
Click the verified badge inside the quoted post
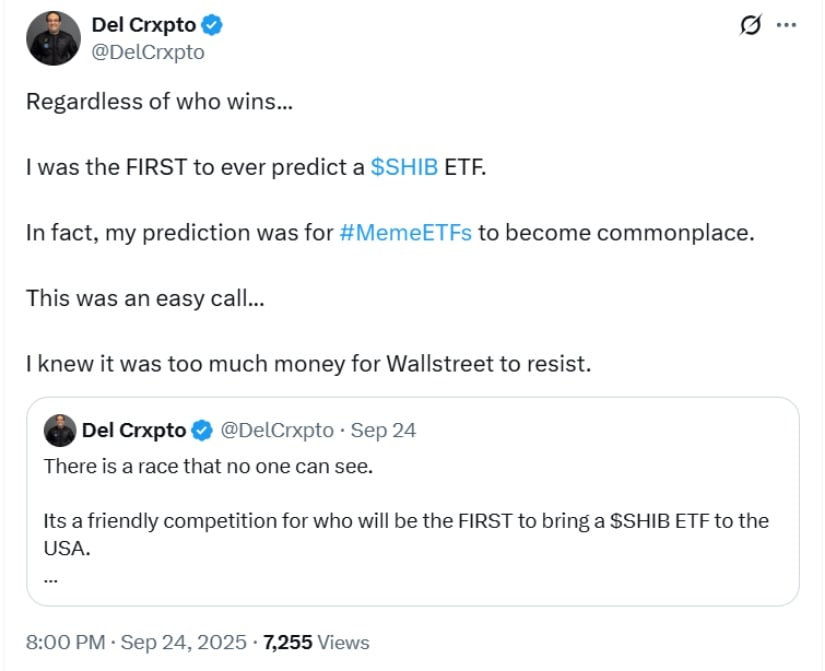coord(202,431)
